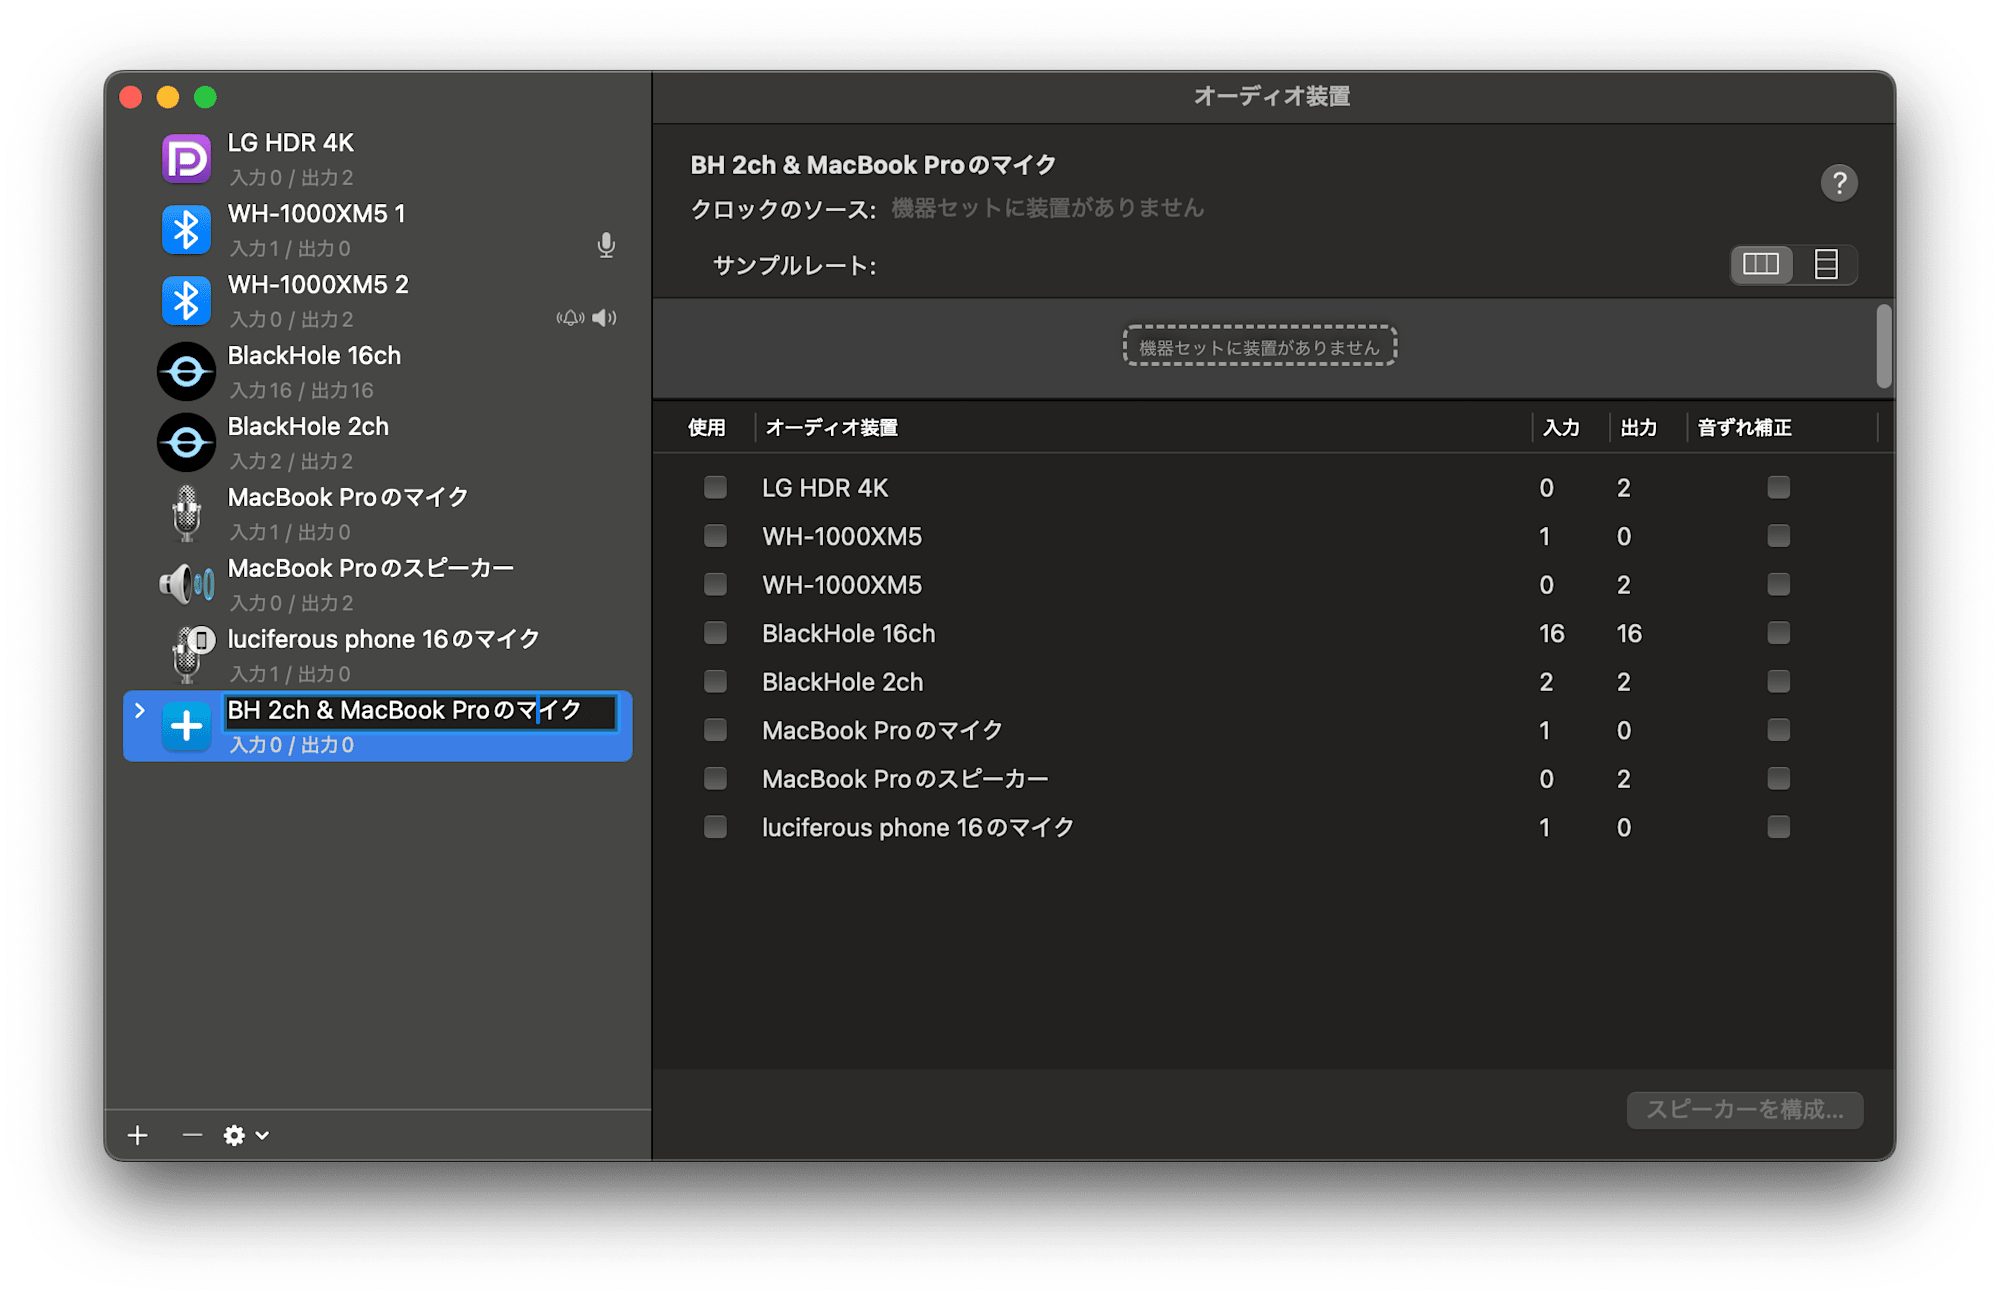Image resolution: width=2000 pixels, height=1299 pixels.
Task: Open the gear actions dropdown menu
Action: [x=246, y=1135]
